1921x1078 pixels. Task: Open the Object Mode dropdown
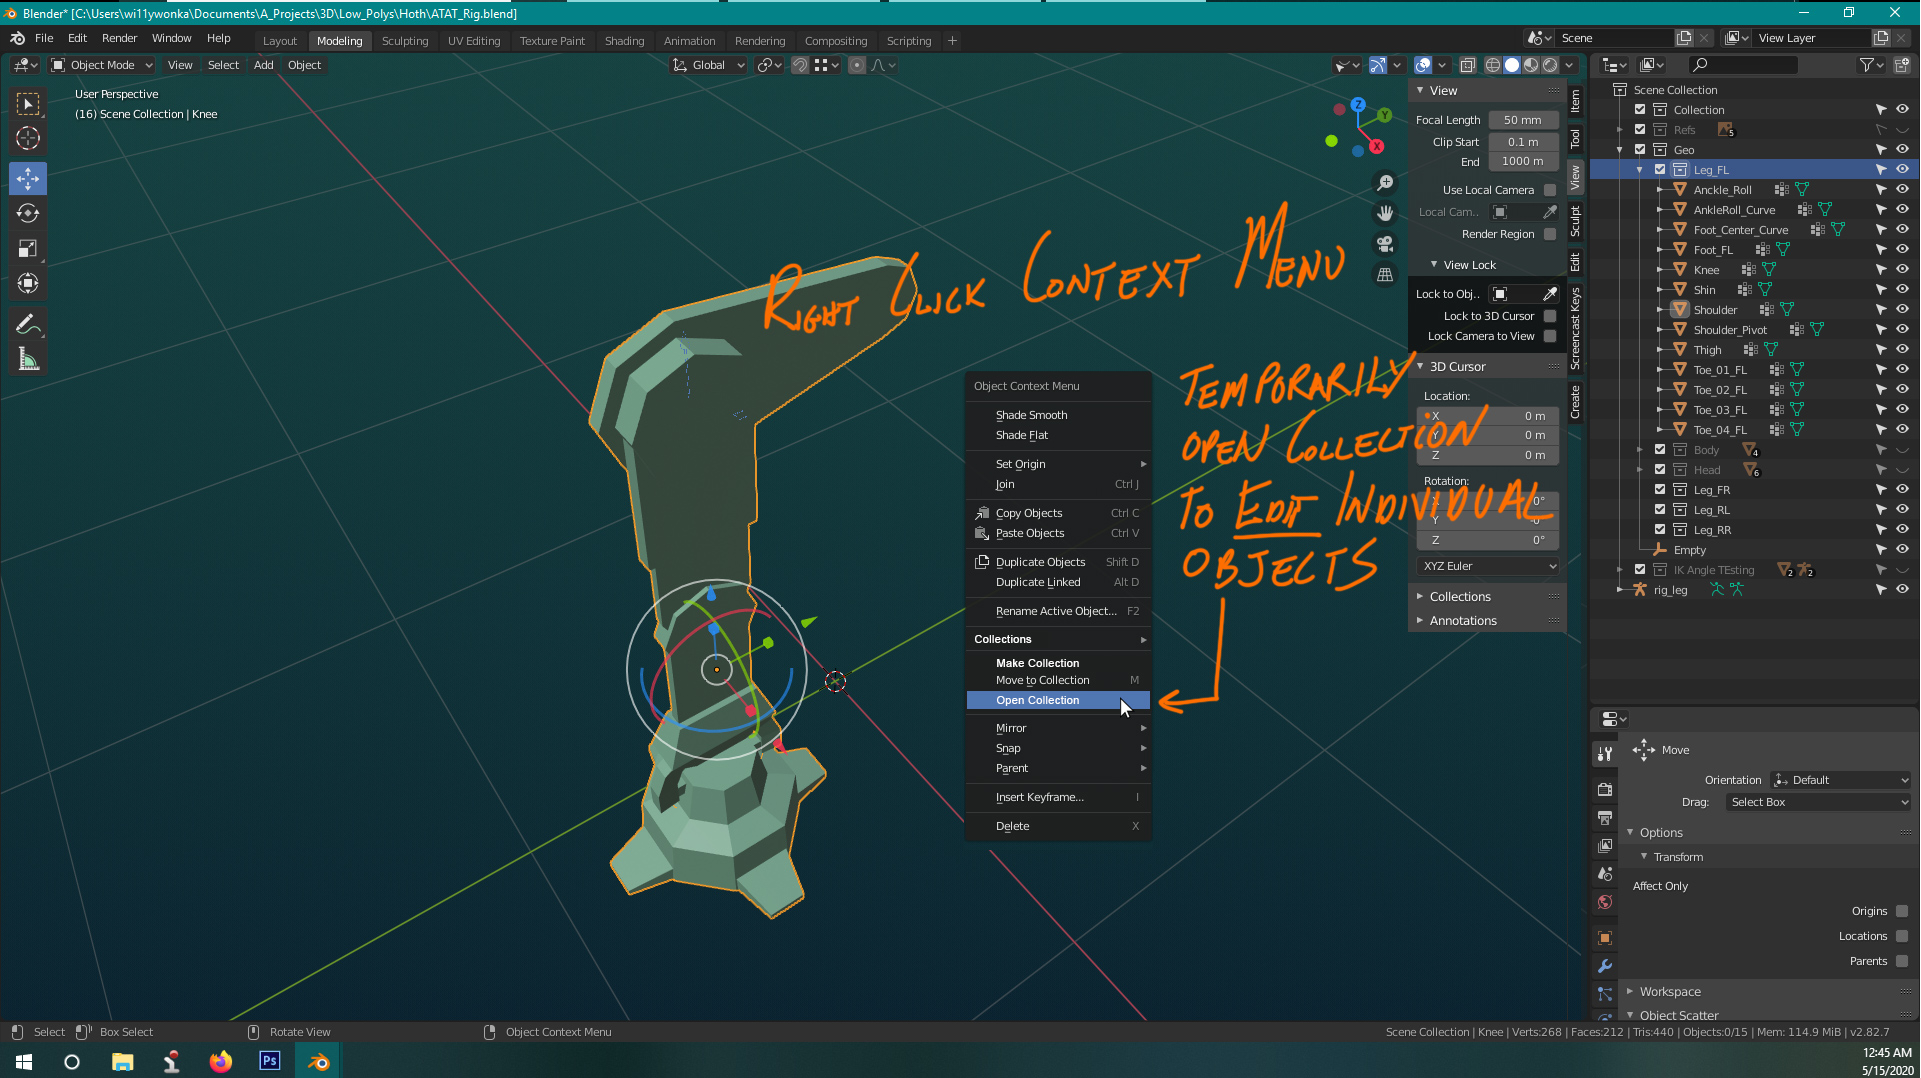point(102,65)
